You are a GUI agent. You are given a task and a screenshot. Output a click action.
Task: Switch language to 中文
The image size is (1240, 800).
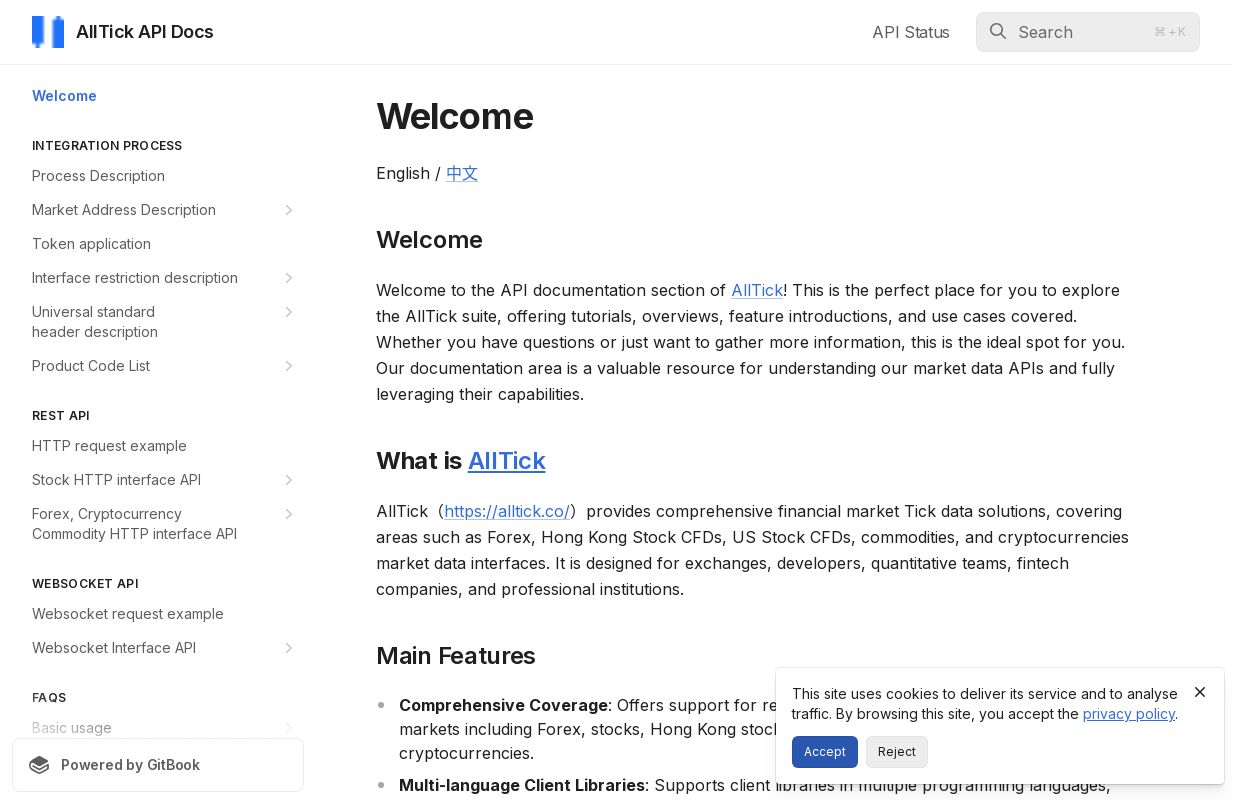coord(462,173)
